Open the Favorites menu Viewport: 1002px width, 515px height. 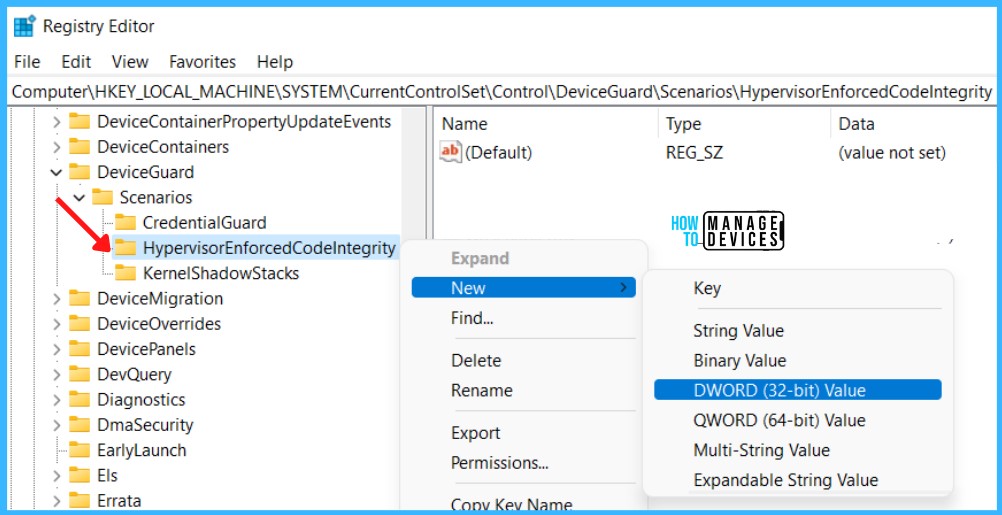(x=203, y=62)
